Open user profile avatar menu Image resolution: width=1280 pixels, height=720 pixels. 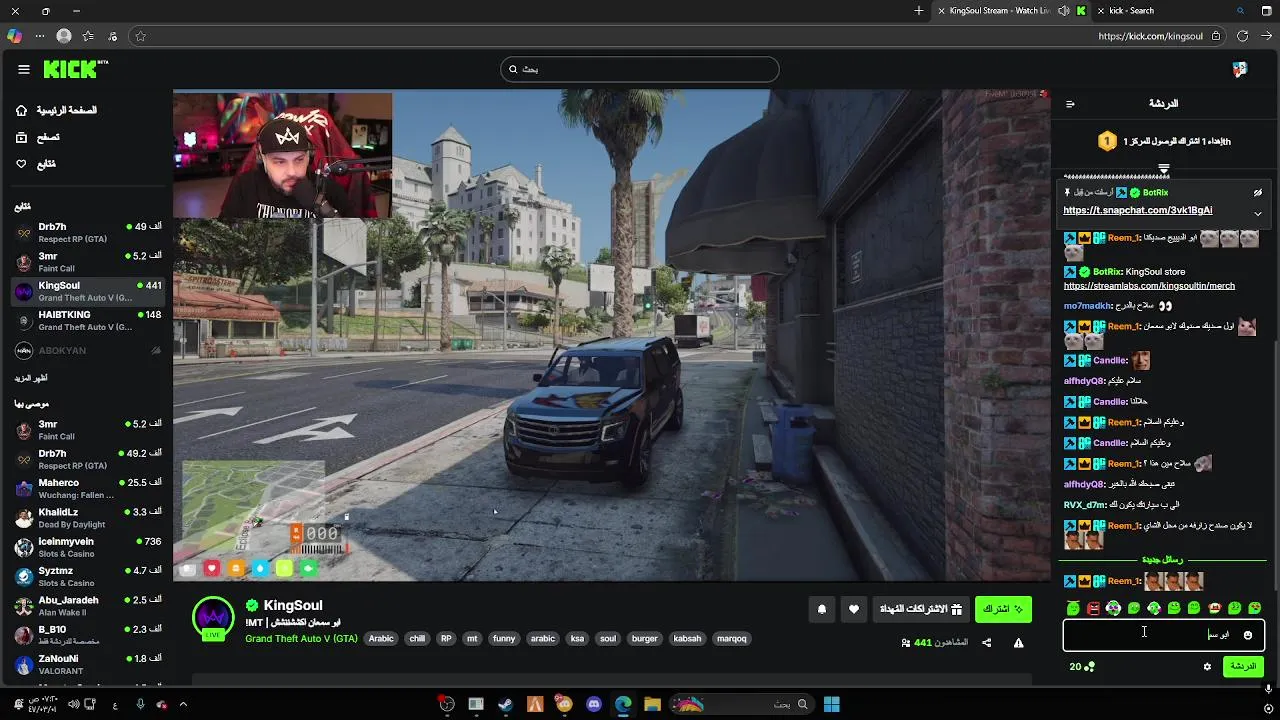(x=1240, y=69)
